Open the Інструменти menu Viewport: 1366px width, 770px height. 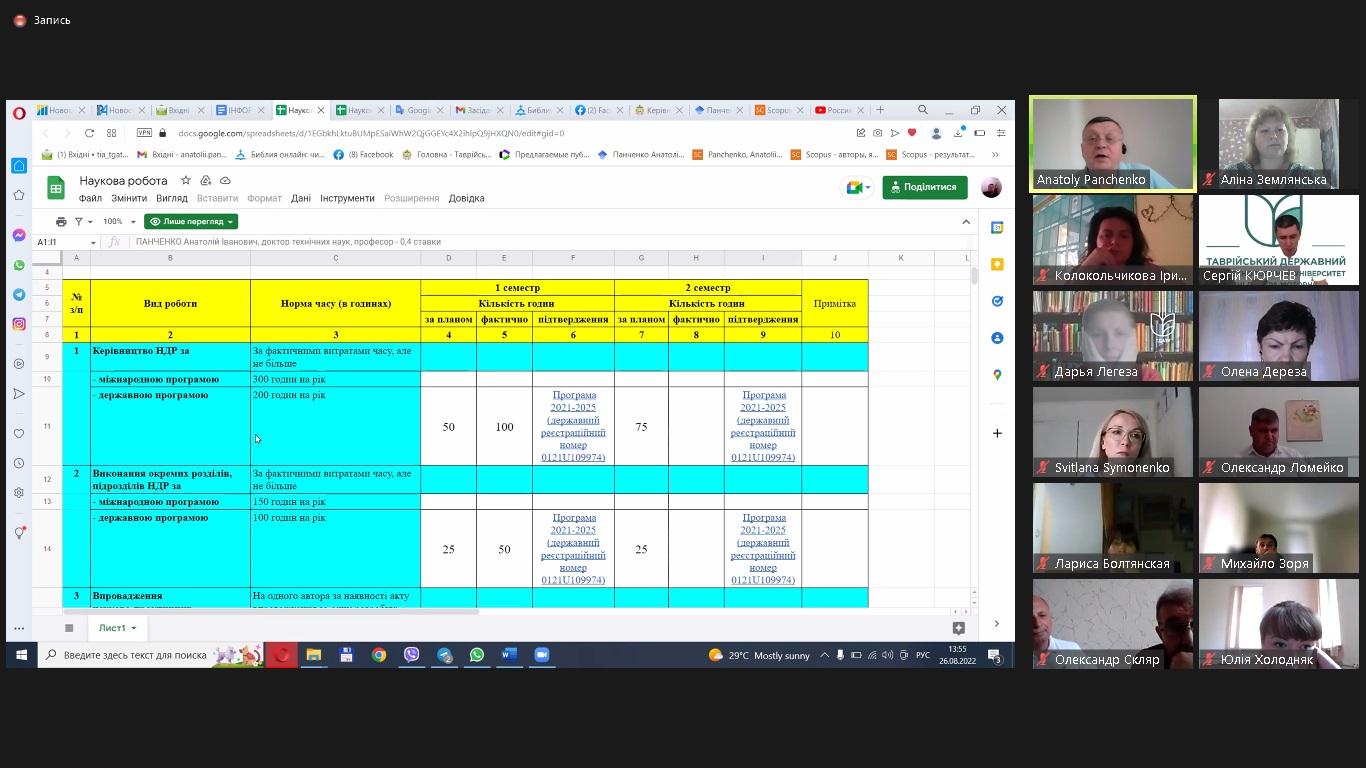tap(347, 198)
